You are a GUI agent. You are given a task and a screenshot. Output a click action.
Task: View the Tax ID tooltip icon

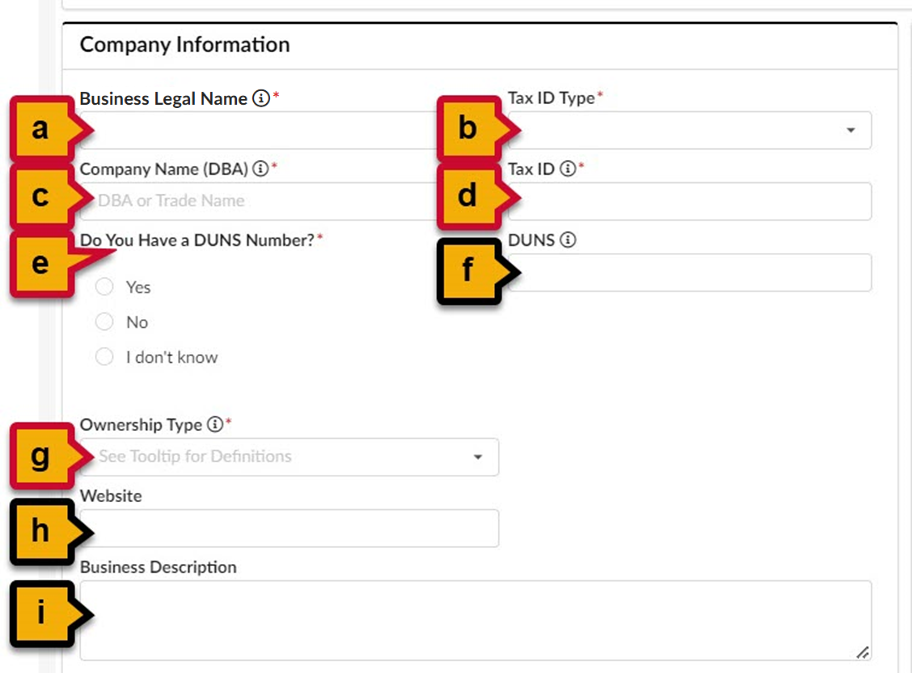[566, 169]
